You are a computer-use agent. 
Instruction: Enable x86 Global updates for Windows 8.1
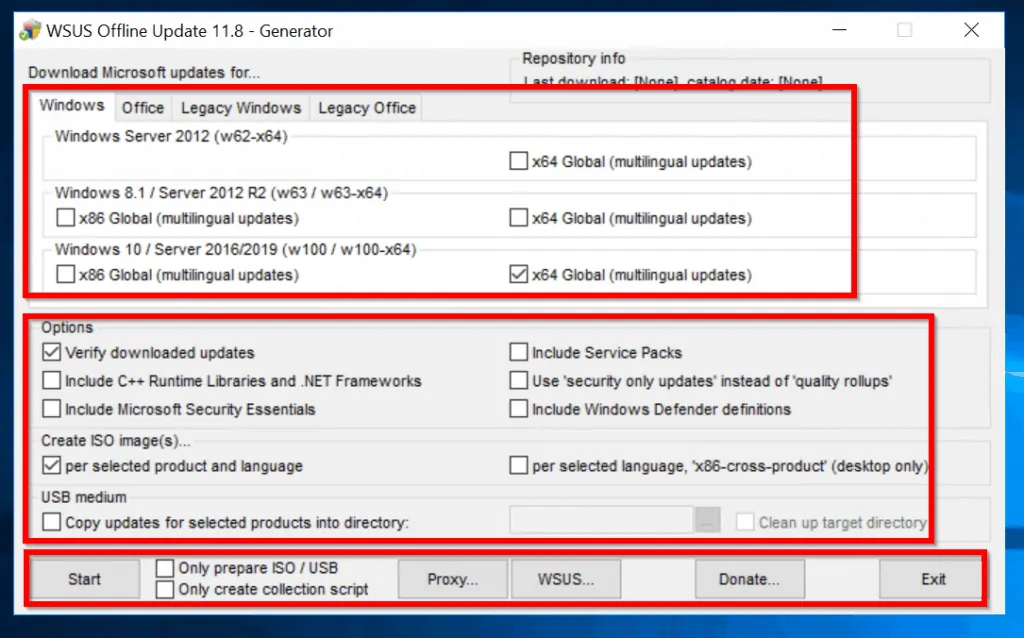pos(65,217)
